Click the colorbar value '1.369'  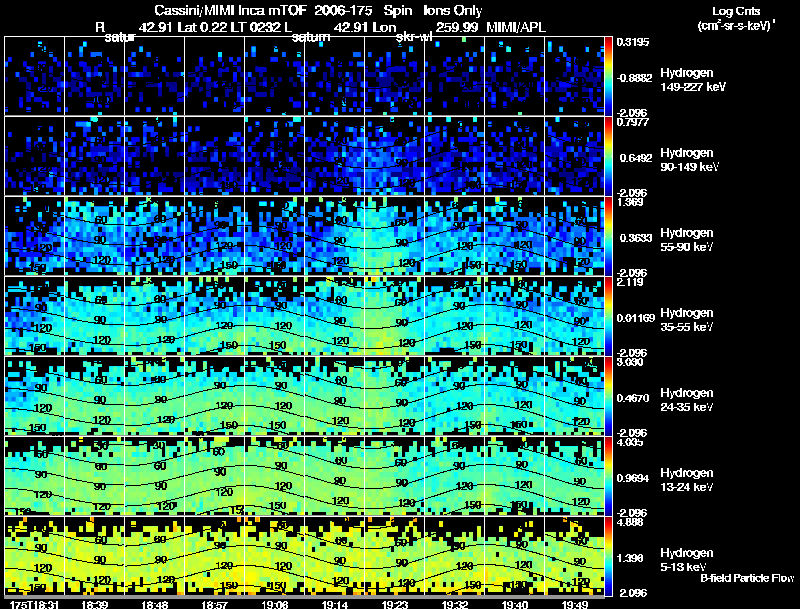click(x=630, y=202)
